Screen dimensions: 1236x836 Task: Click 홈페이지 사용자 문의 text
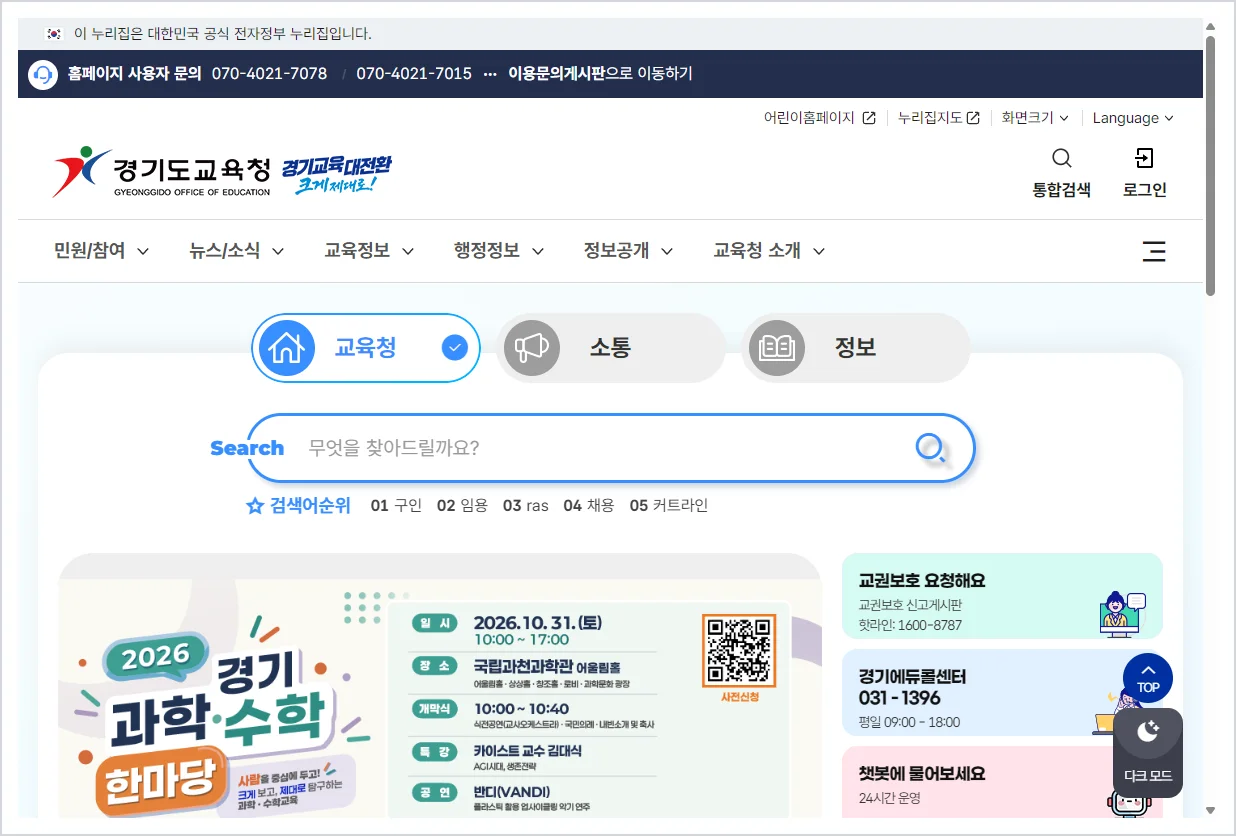(135, 74)
